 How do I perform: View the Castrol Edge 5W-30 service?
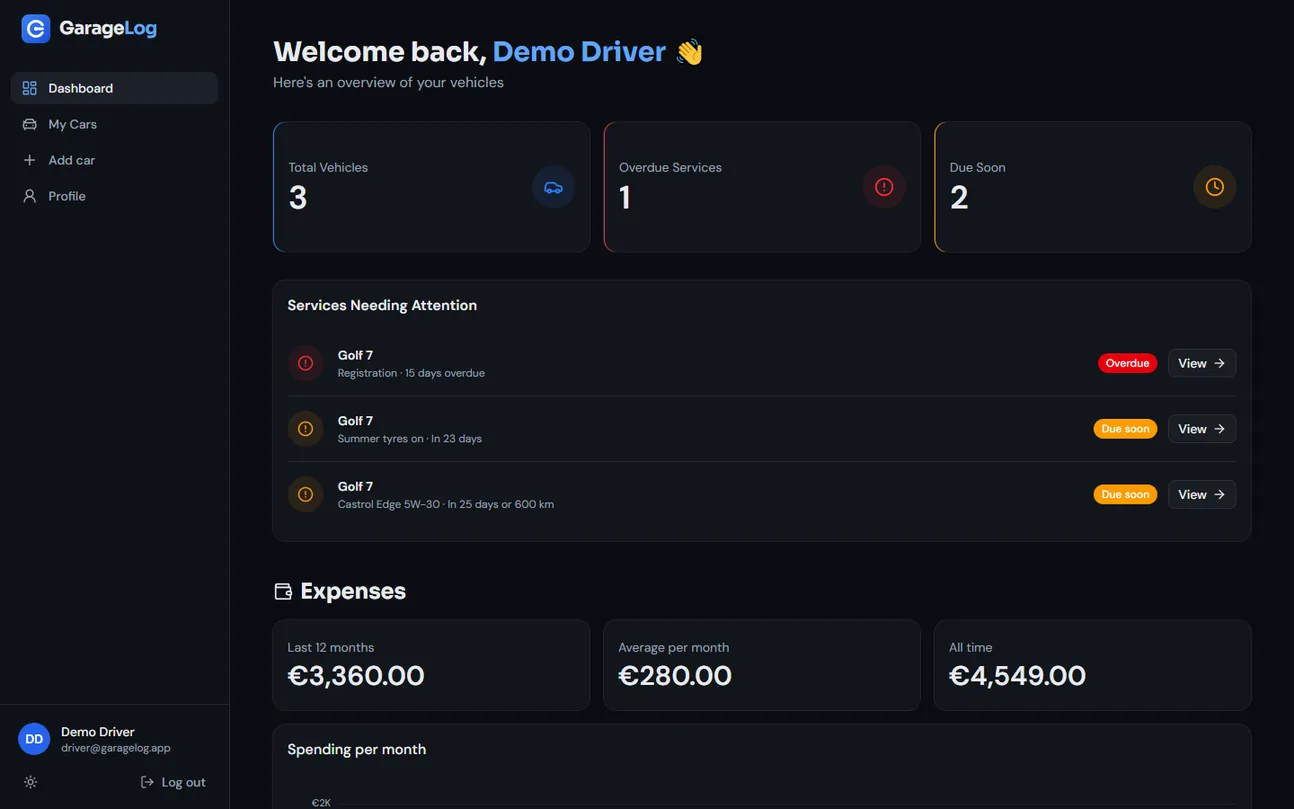coord(1202,494)
